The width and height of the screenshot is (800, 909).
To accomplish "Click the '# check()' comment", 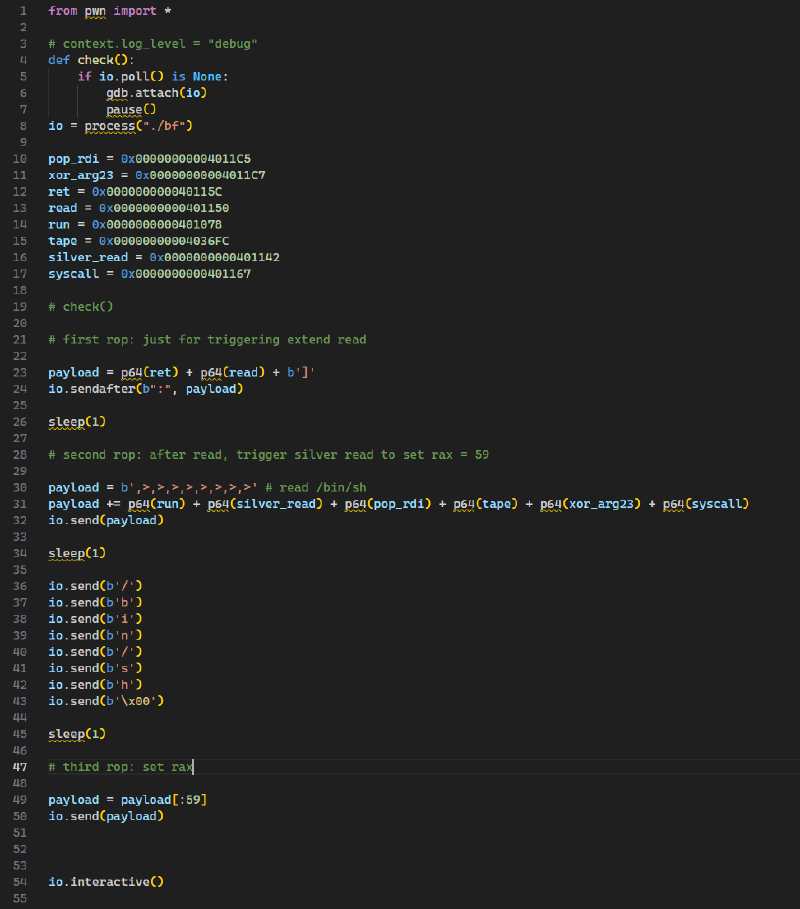I will pos(81,307).
